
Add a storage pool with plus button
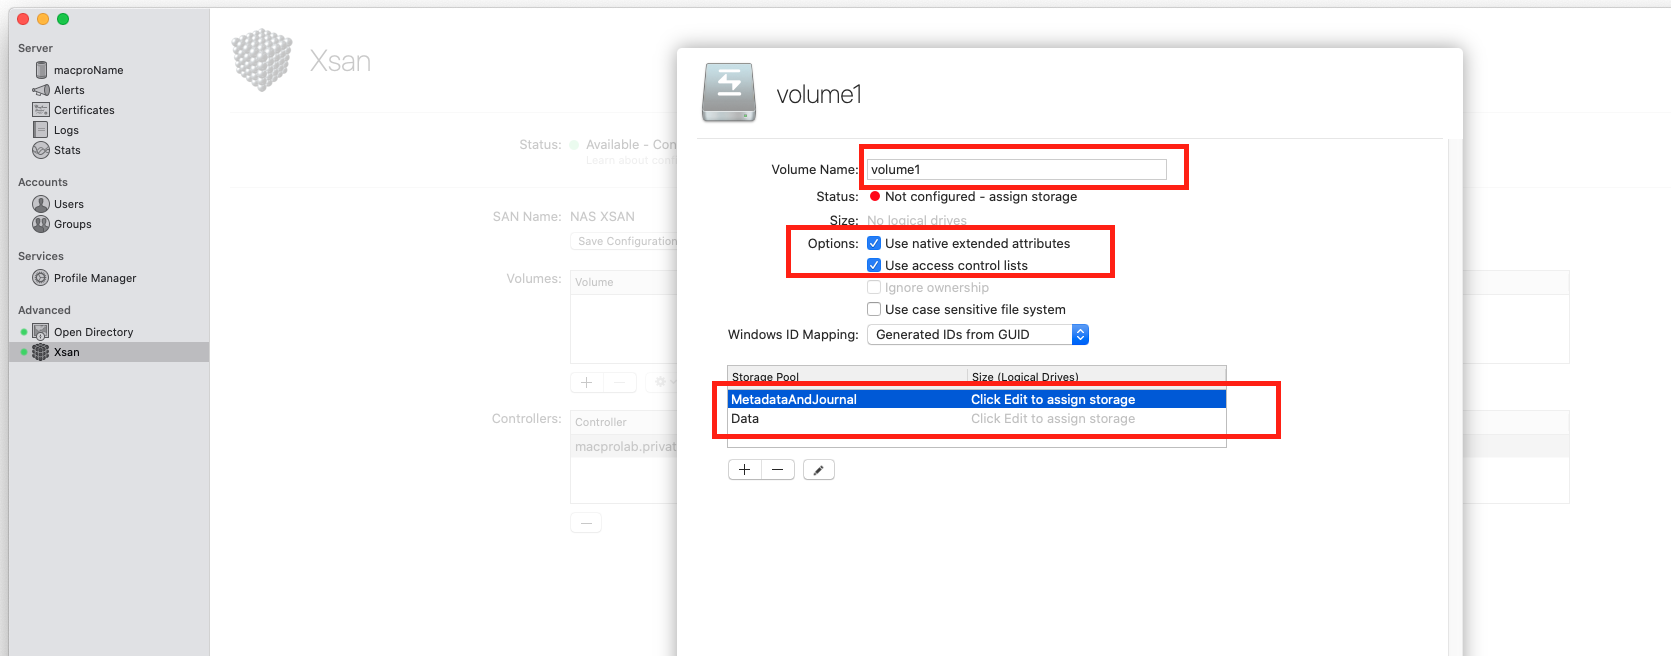point(745,470)
